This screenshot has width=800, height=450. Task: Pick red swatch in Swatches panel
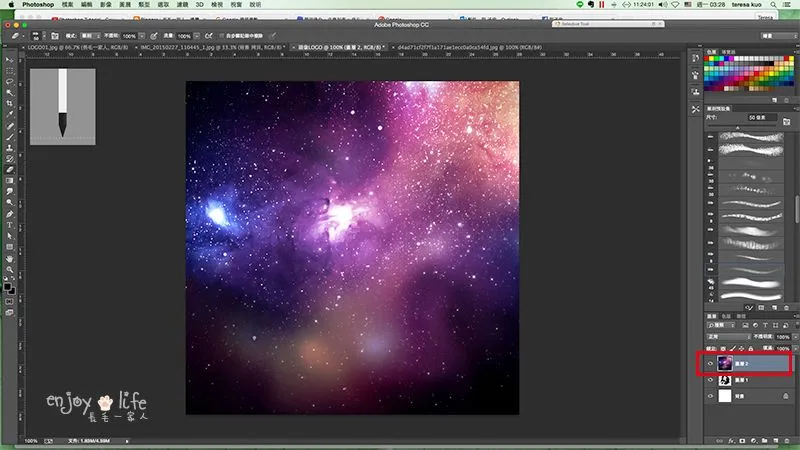(x=707, y=59)
